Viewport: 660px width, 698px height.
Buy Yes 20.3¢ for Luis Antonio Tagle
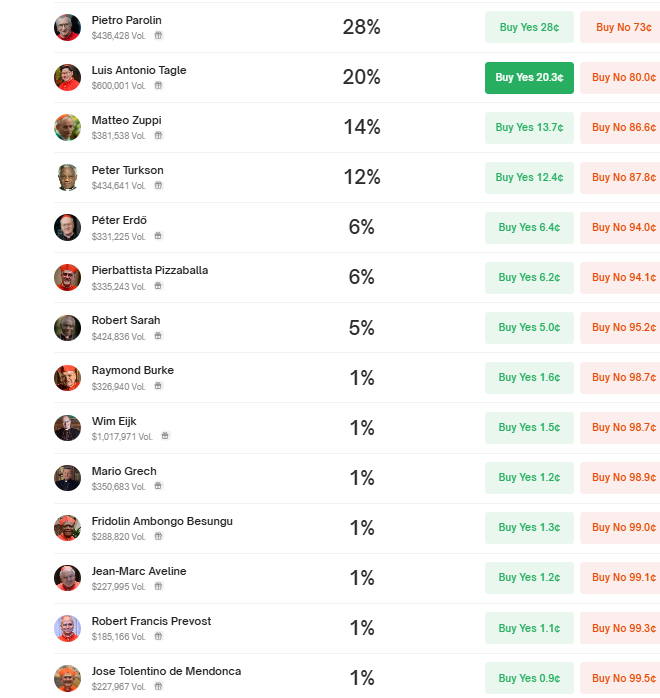pyautogui.click(x=529, y=77)
